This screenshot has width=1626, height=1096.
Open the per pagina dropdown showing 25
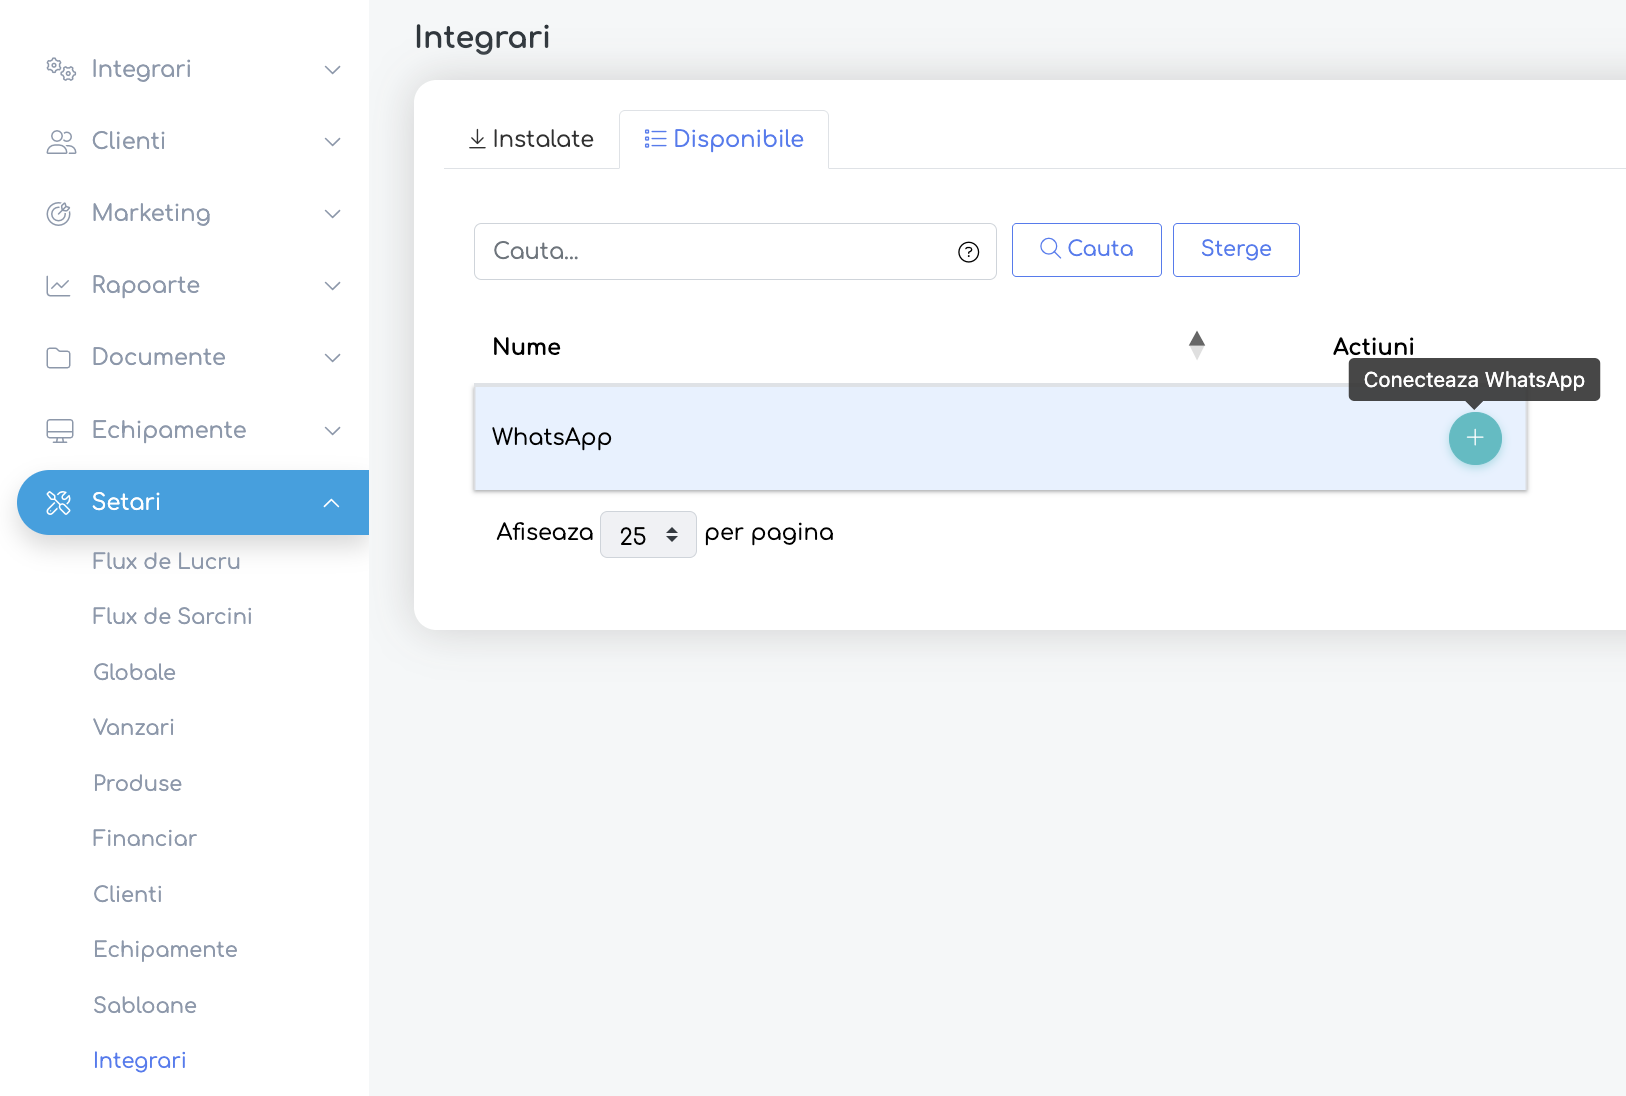click(648, 535)
